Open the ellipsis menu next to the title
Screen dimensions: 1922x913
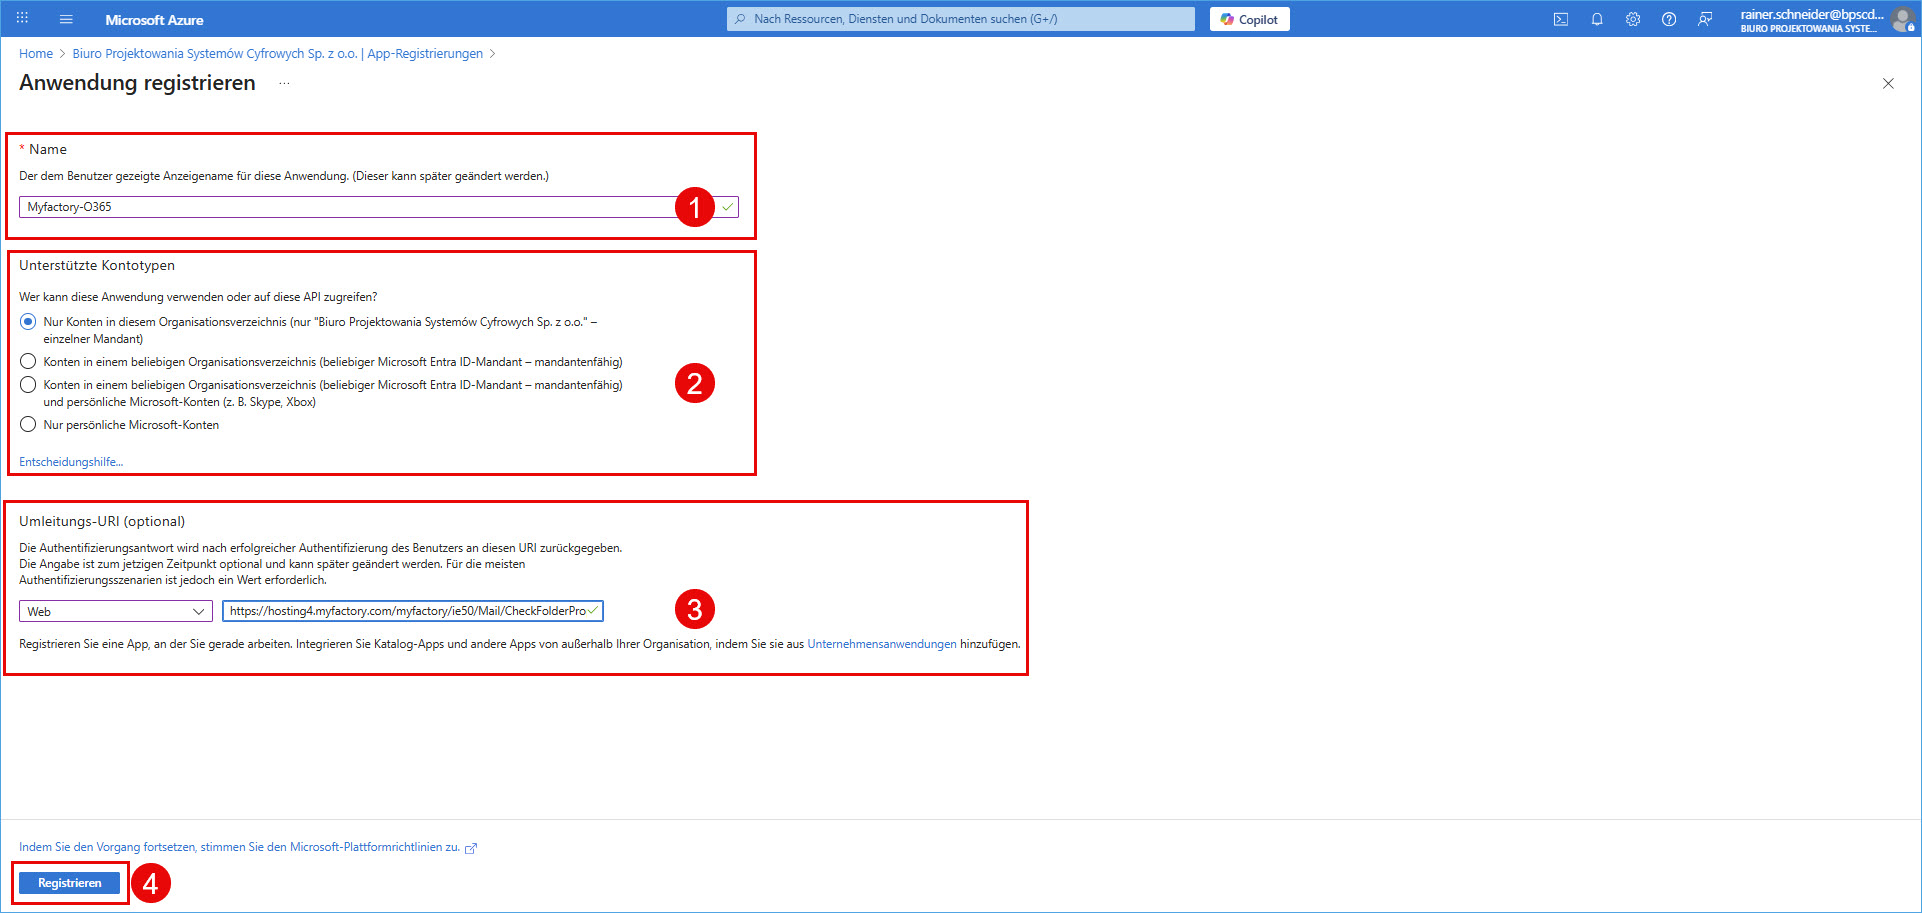[285, 84]
